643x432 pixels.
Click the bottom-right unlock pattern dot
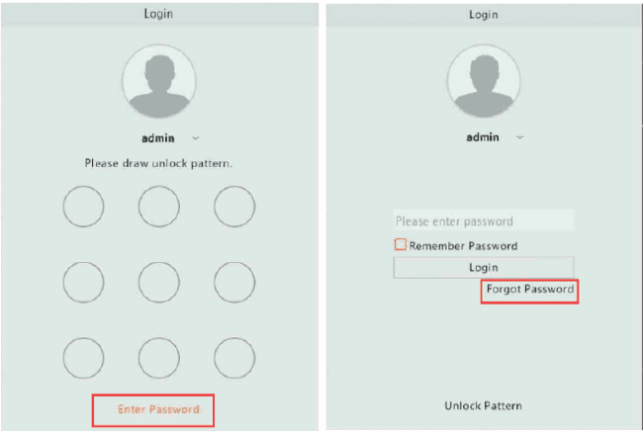point(234,358)
